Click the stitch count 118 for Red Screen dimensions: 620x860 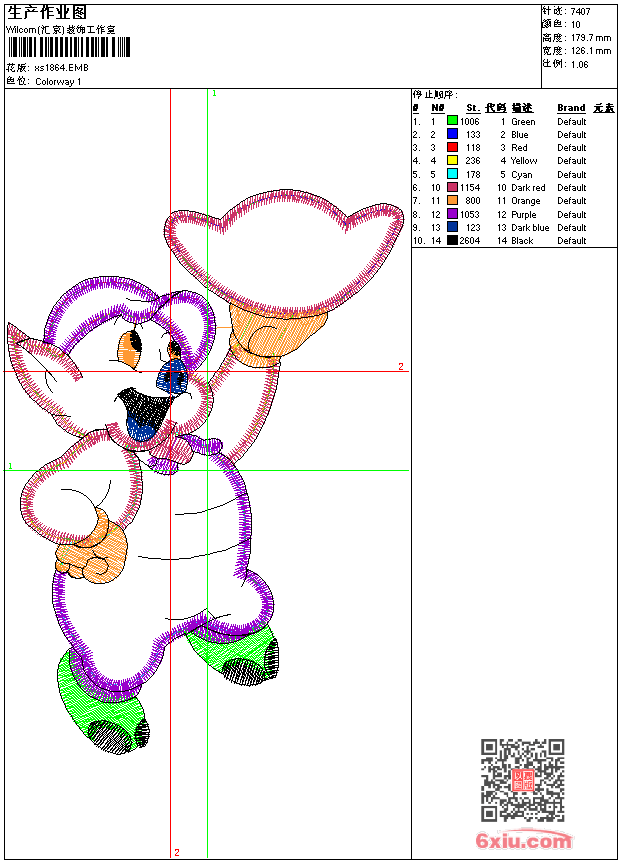[x=473, y=148]
